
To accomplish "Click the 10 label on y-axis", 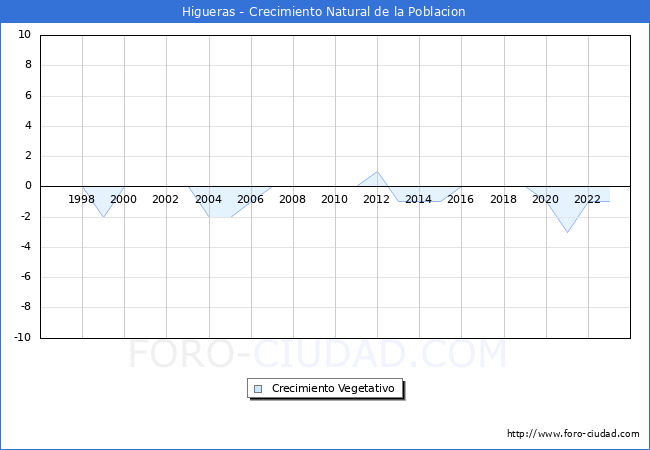I will (25, 35).
